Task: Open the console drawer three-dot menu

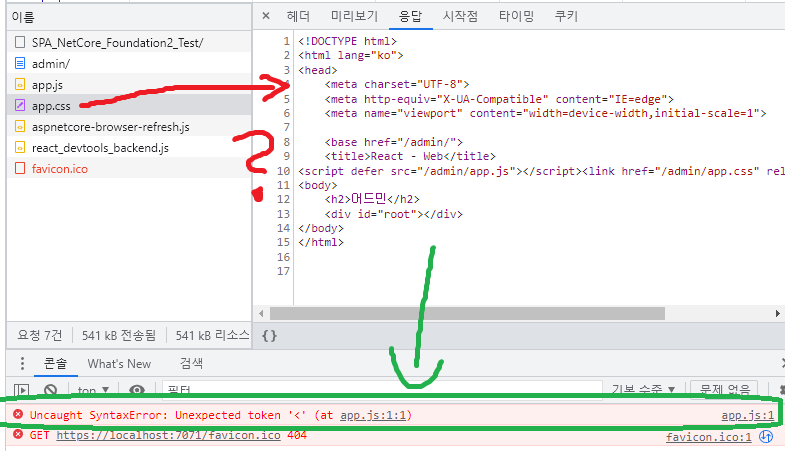Action: tap(22, 363)
